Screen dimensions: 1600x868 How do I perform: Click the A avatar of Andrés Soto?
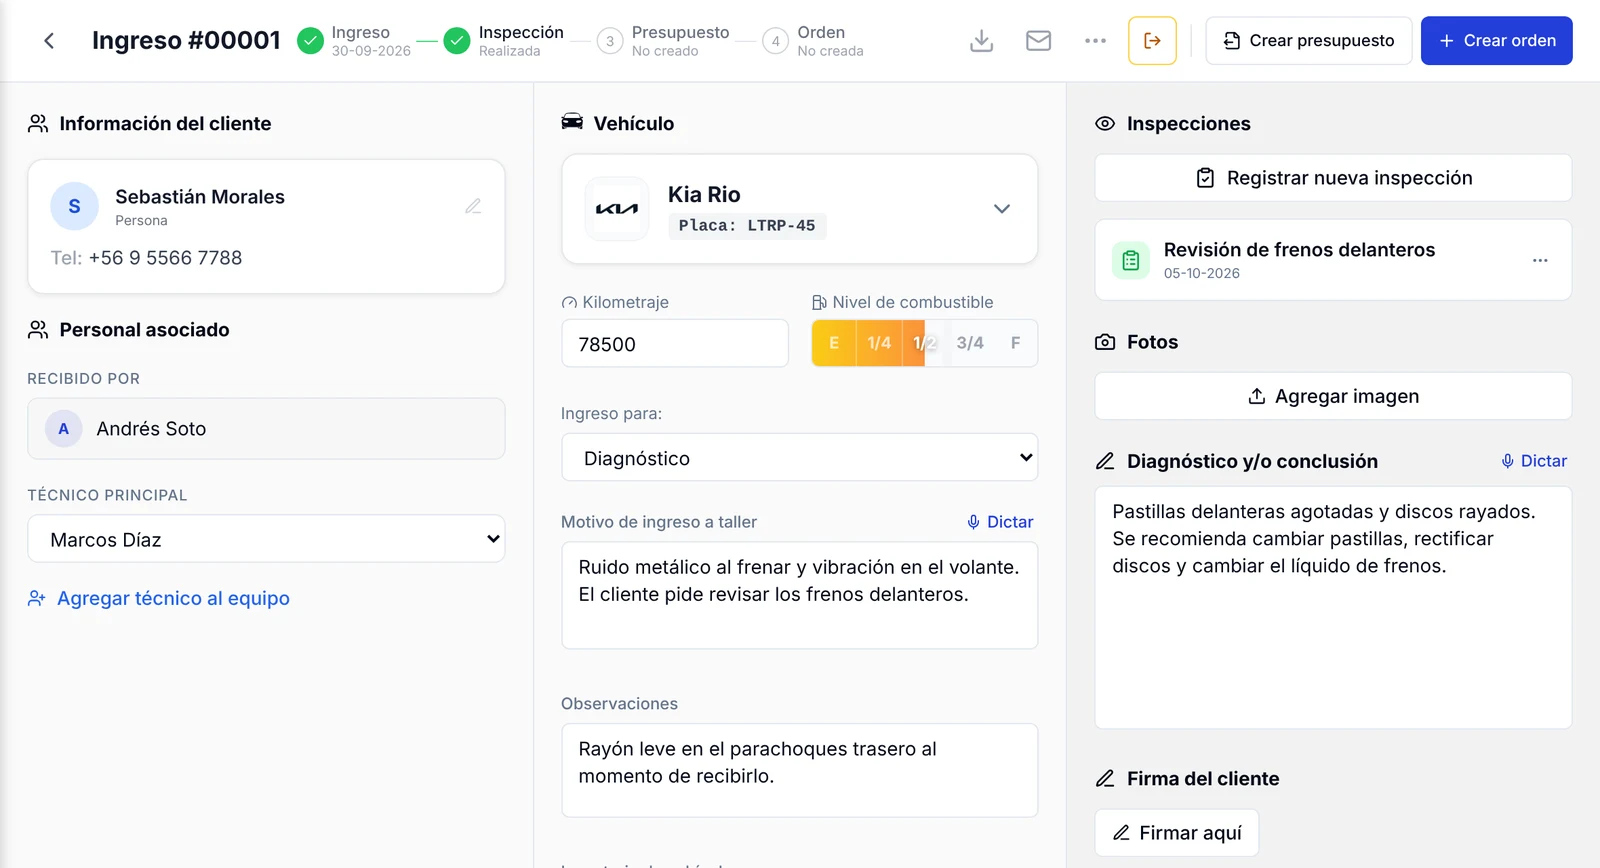coord(64,429)
